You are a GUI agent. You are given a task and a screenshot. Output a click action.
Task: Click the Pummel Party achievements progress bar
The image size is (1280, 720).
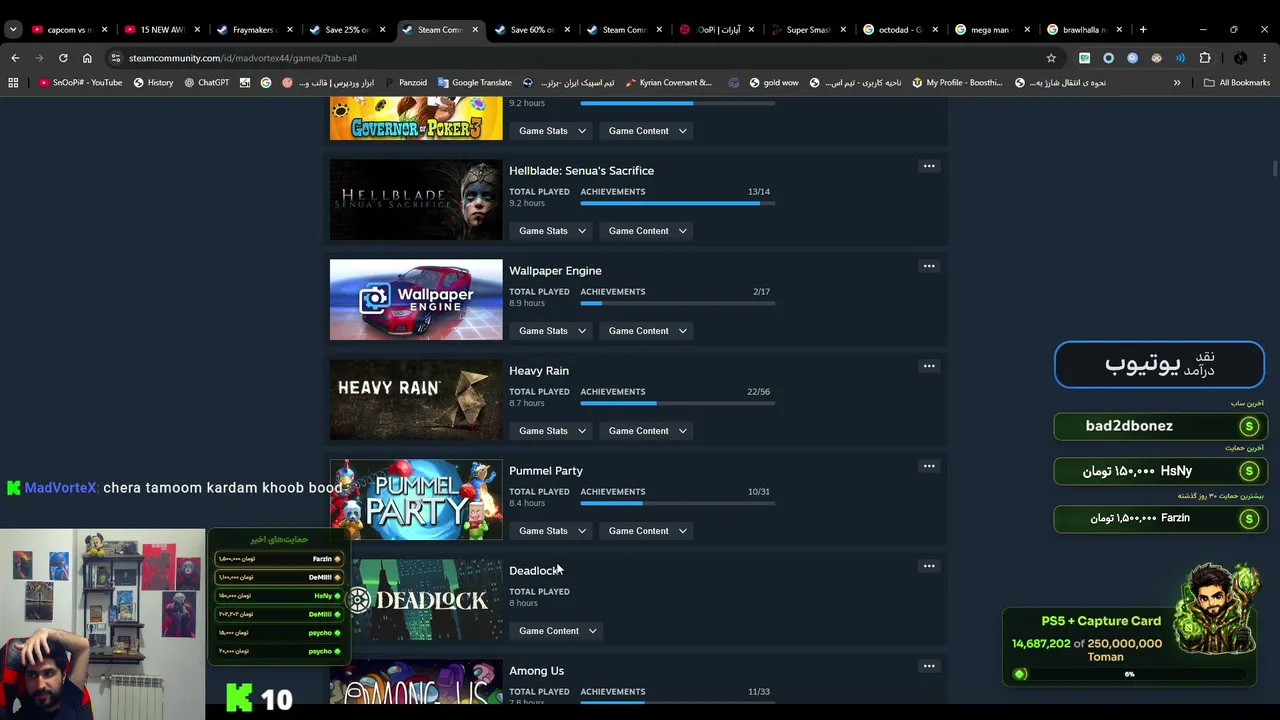(677, 503)
